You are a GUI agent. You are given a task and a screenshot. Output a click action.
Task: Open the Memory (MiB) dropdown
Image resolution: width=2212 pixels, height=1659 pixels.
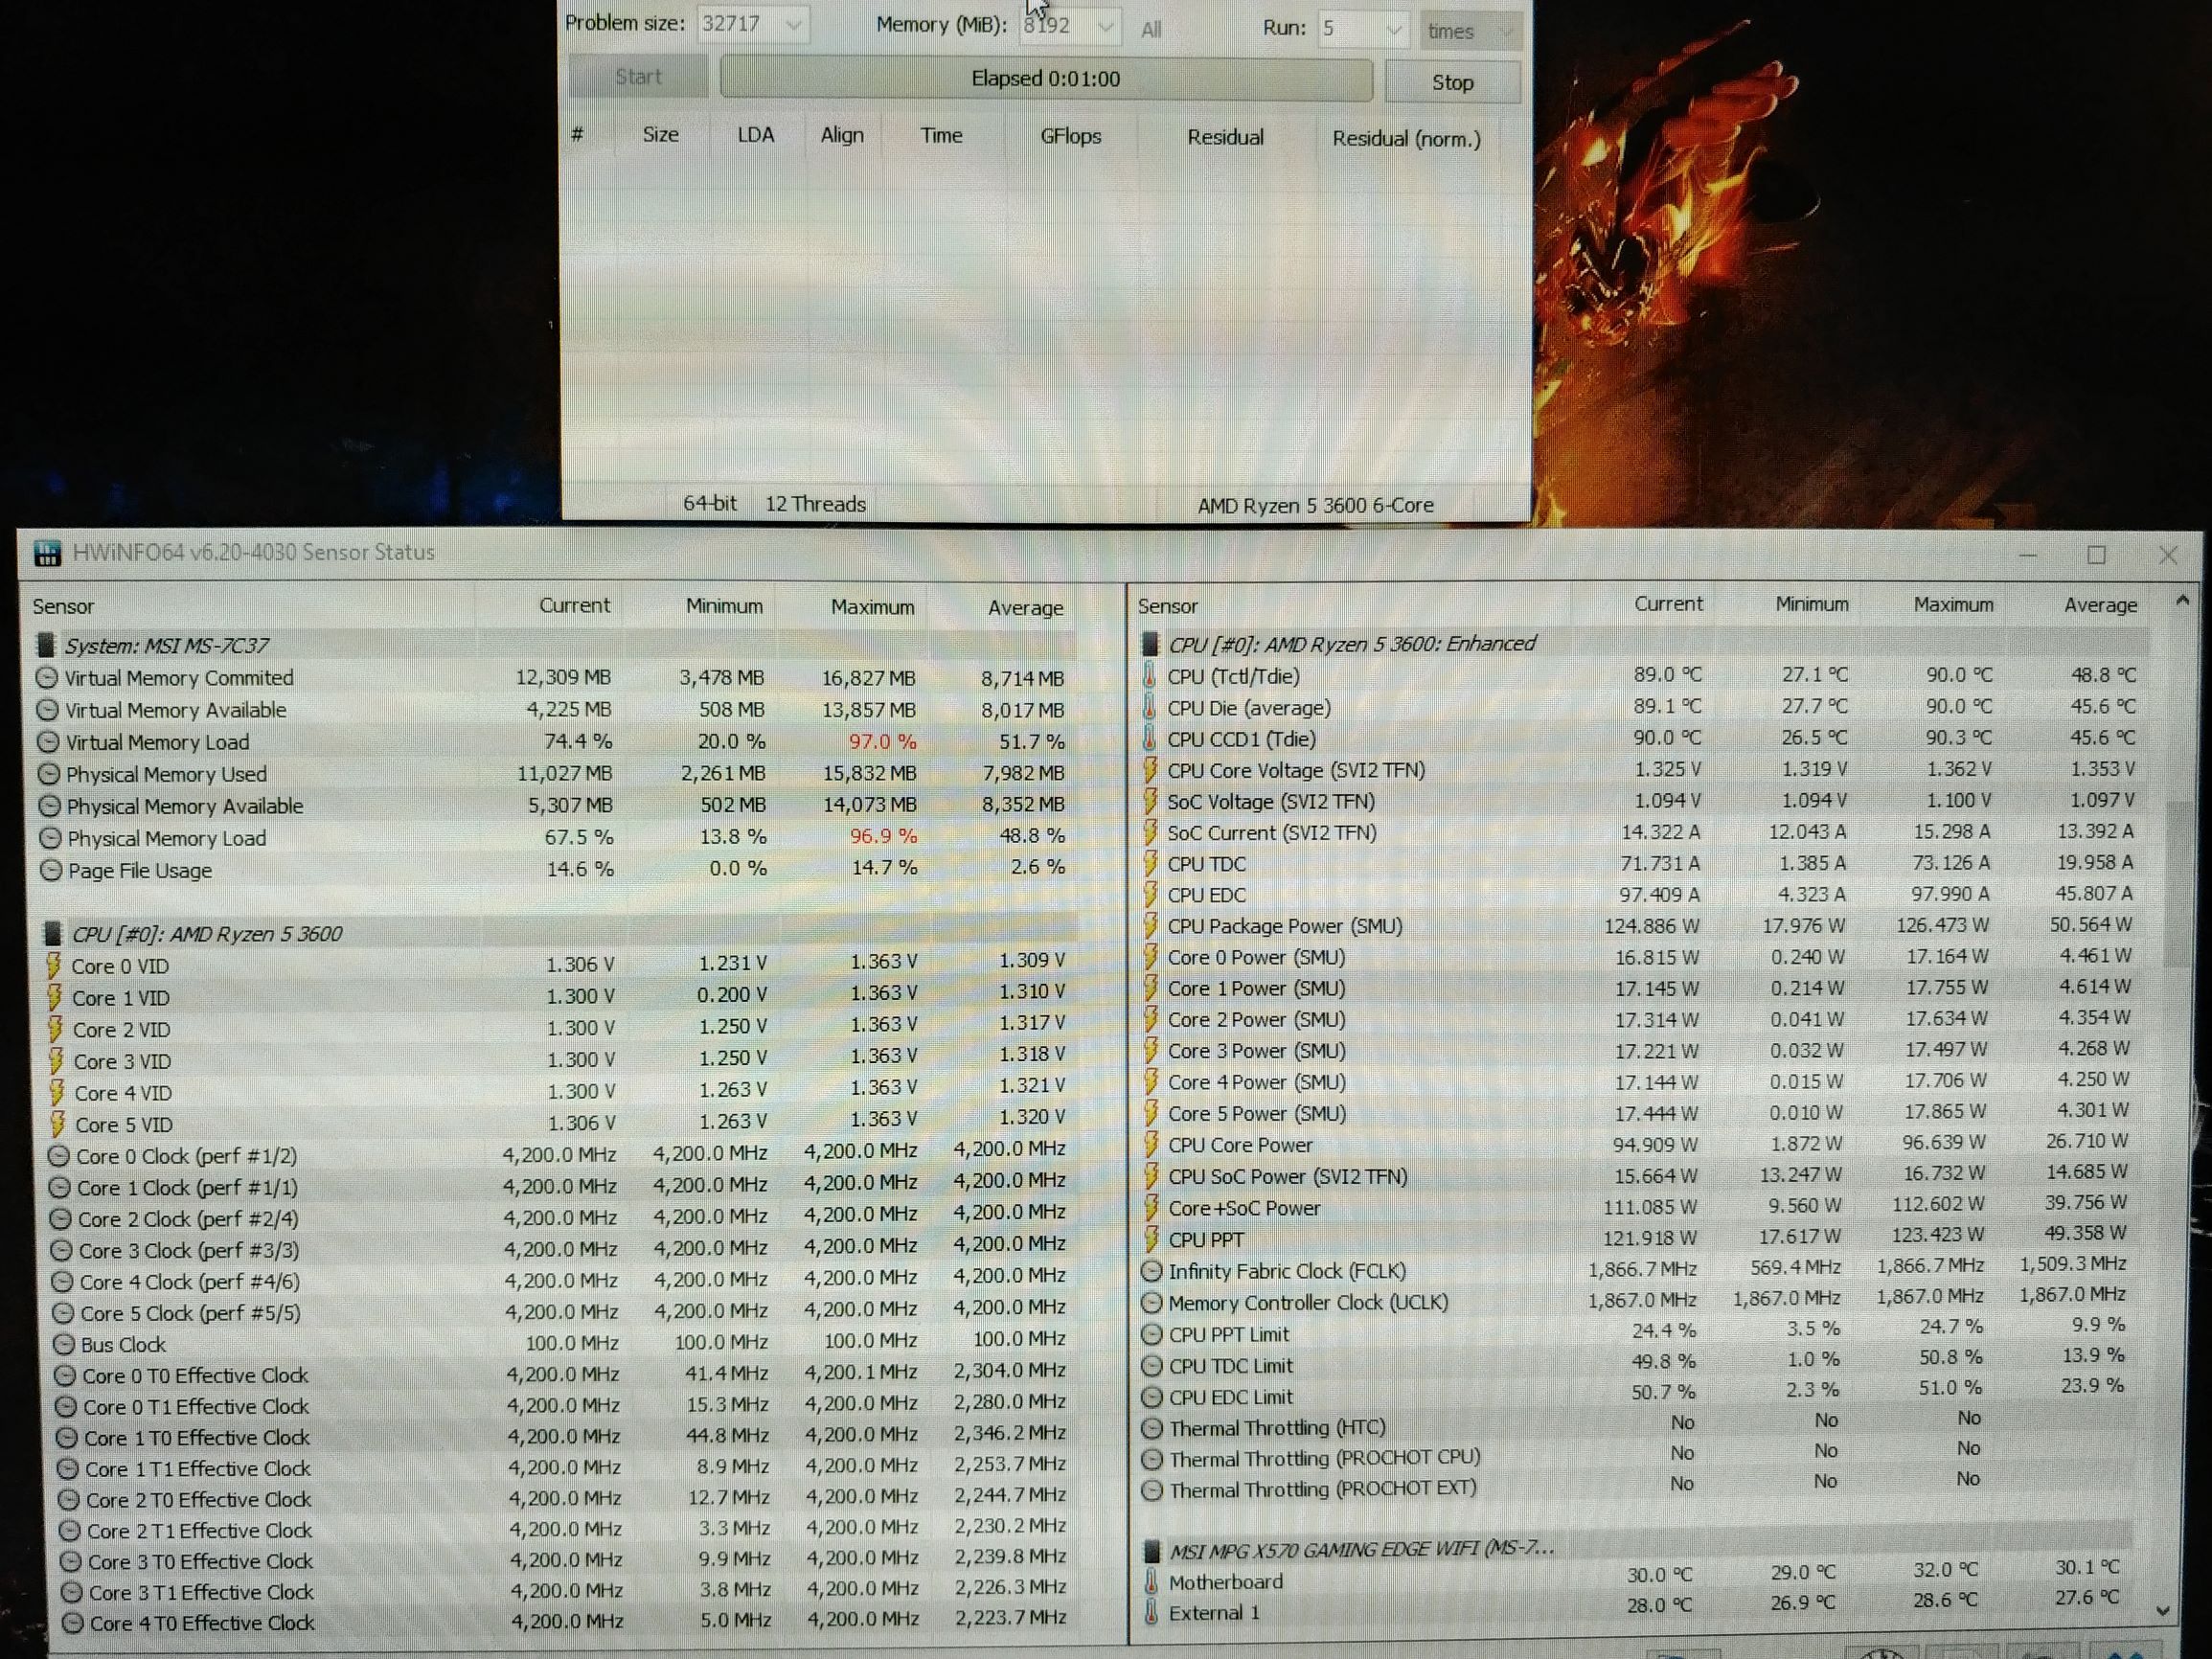pos(1105,27)
